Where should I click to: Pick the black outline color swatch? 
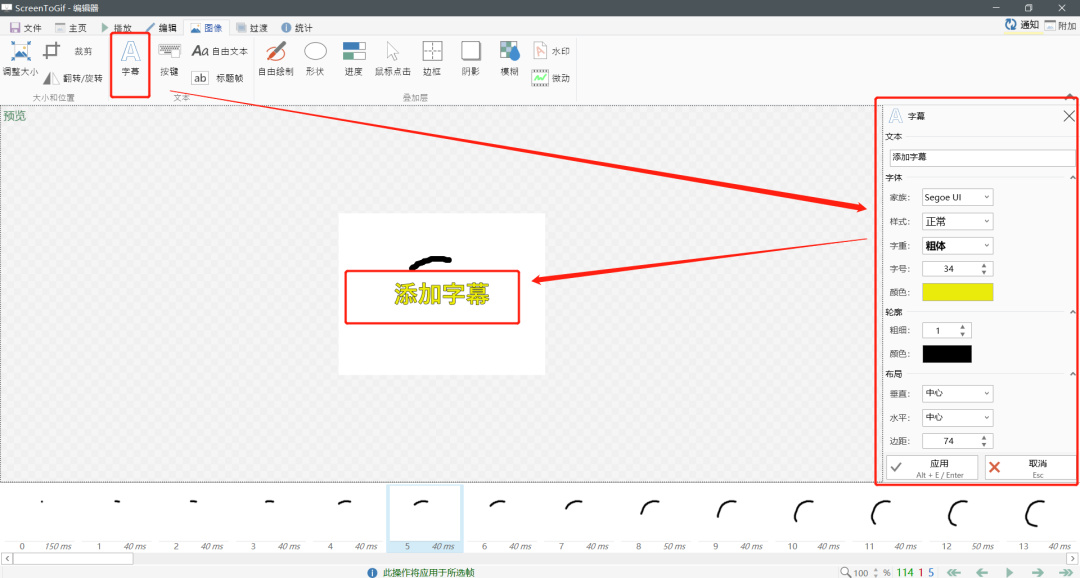tap(947, 354)
